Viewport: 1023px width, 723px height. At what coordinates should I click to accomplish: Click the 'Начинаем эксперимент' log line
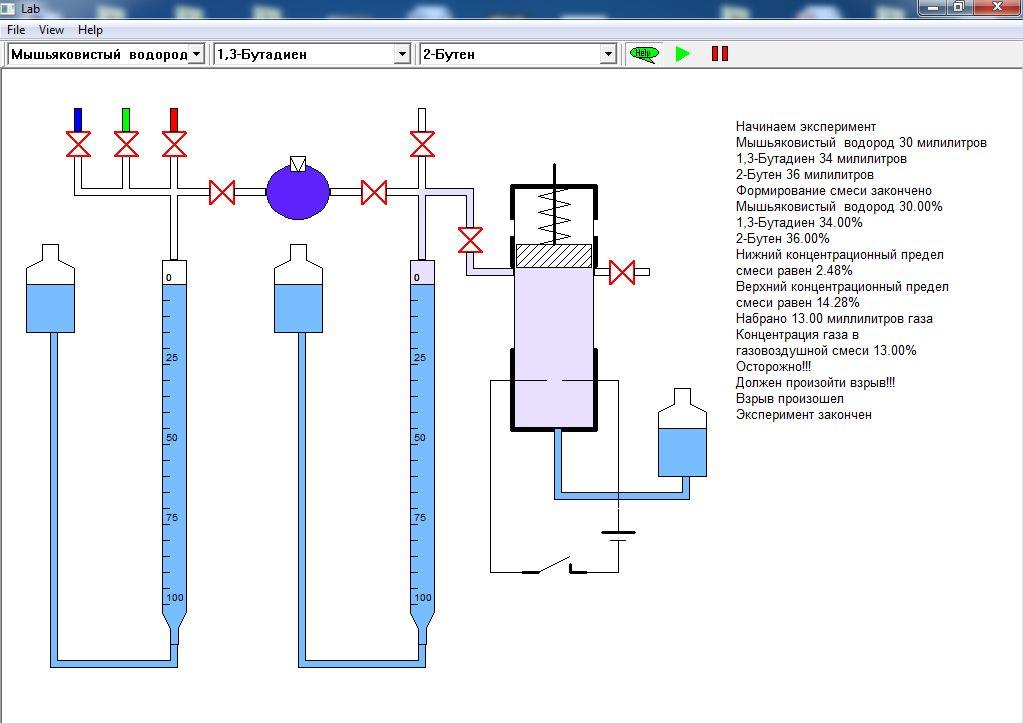pyautogui.click(x=806, y=127)
